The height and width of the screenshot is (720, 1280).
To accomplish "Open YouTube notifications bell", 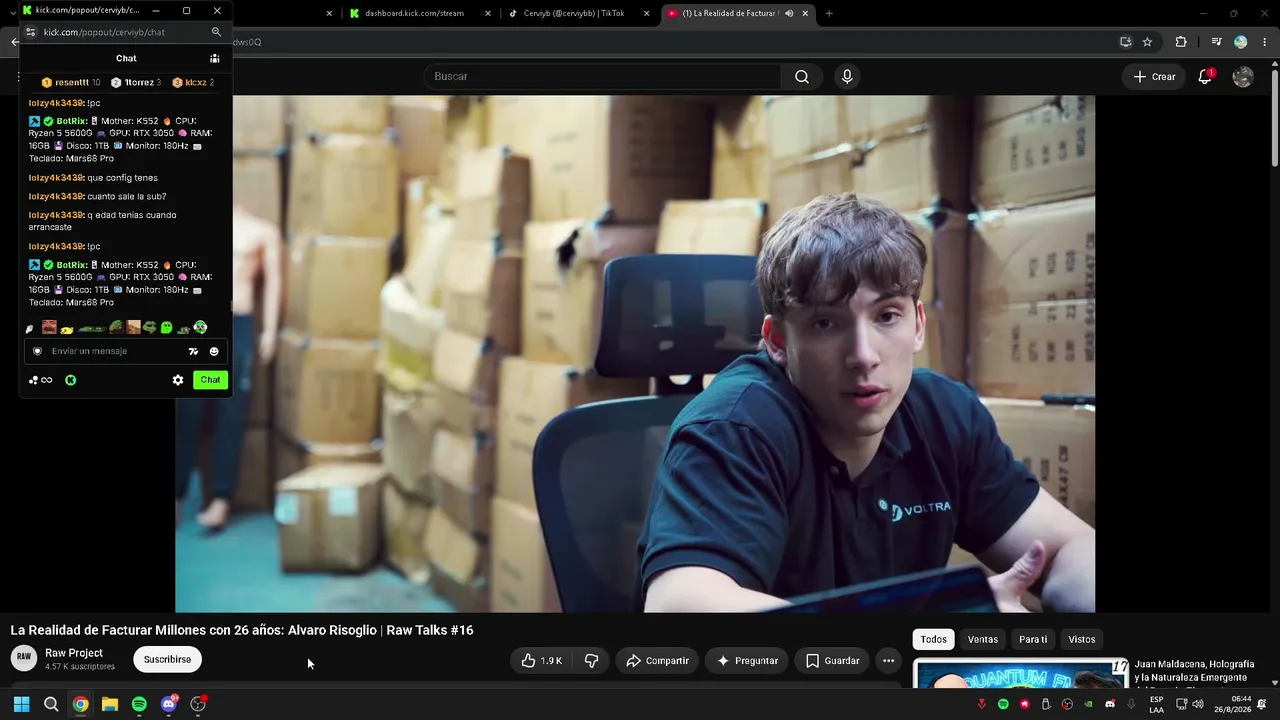I will 1205,77.
